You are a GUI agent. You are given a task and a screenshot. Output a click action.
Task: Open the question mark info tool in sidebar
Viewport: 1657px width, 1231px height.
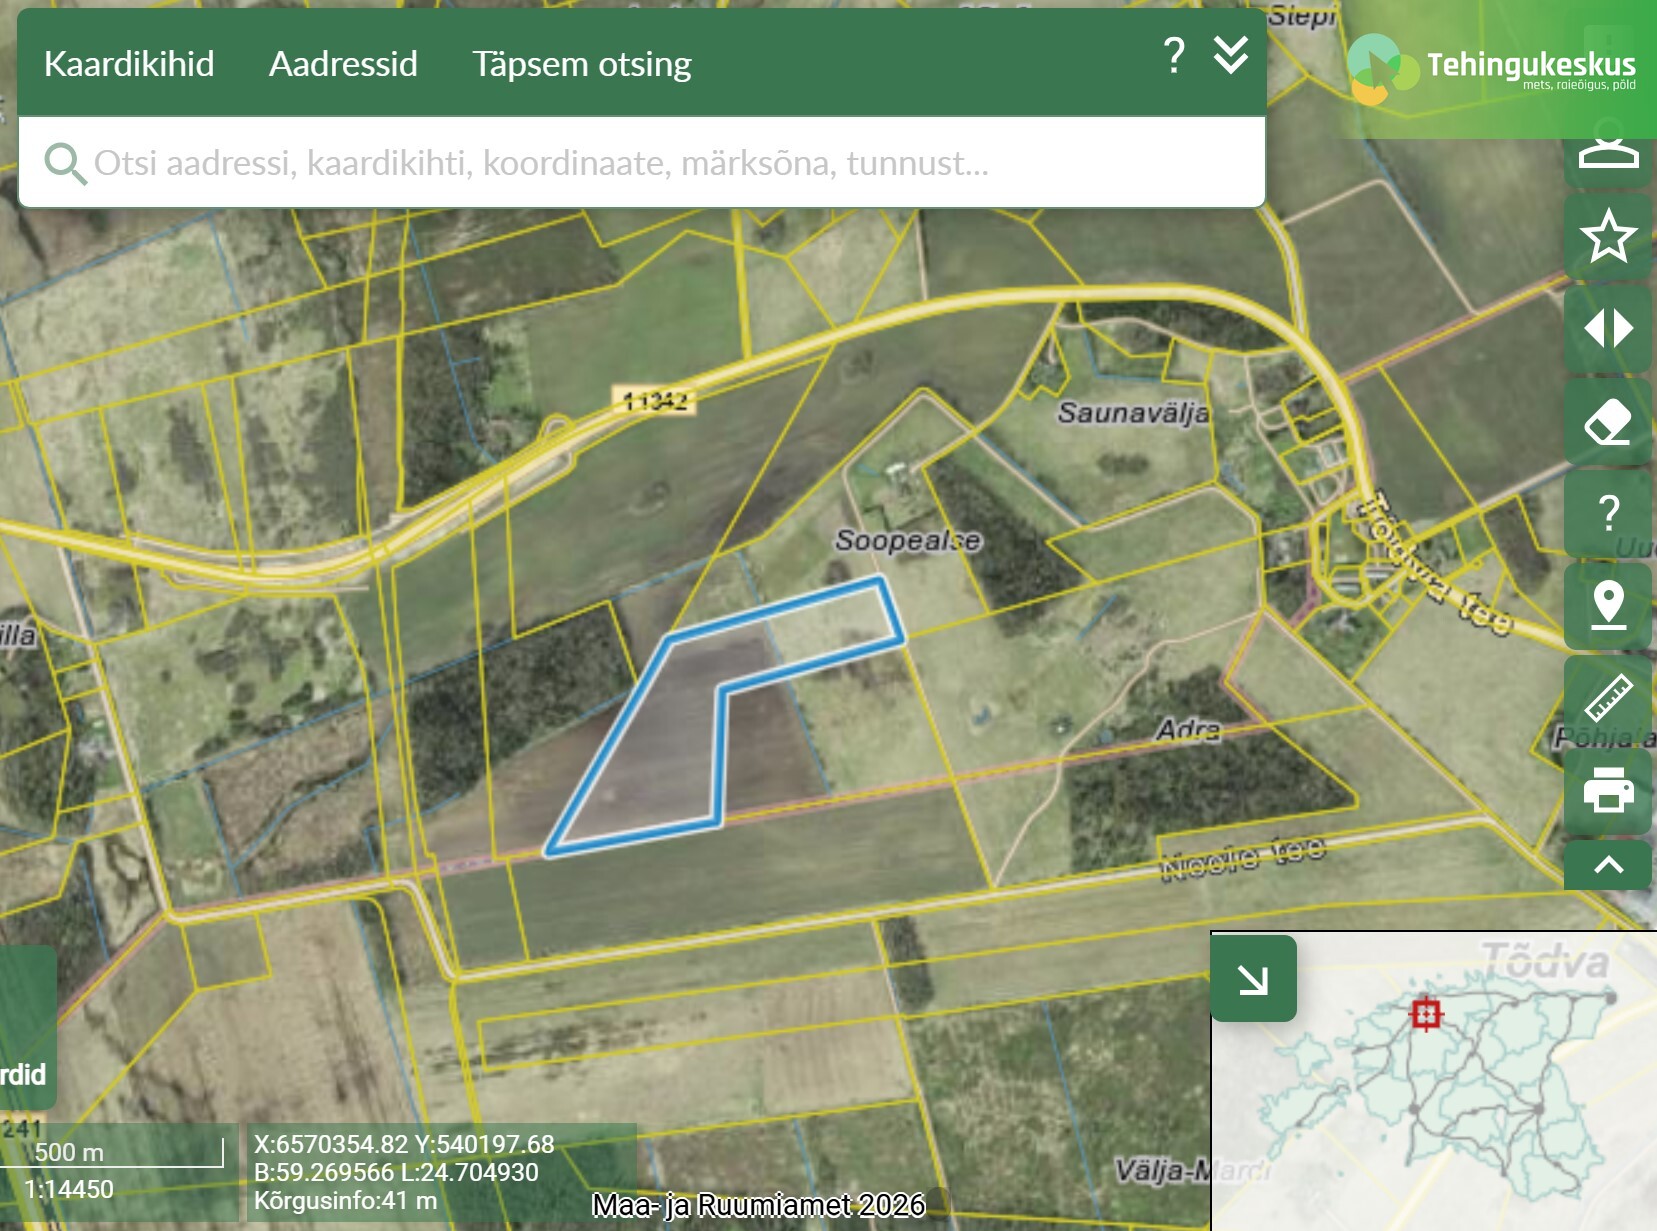pyautogui.click(x=1607, y=513)
